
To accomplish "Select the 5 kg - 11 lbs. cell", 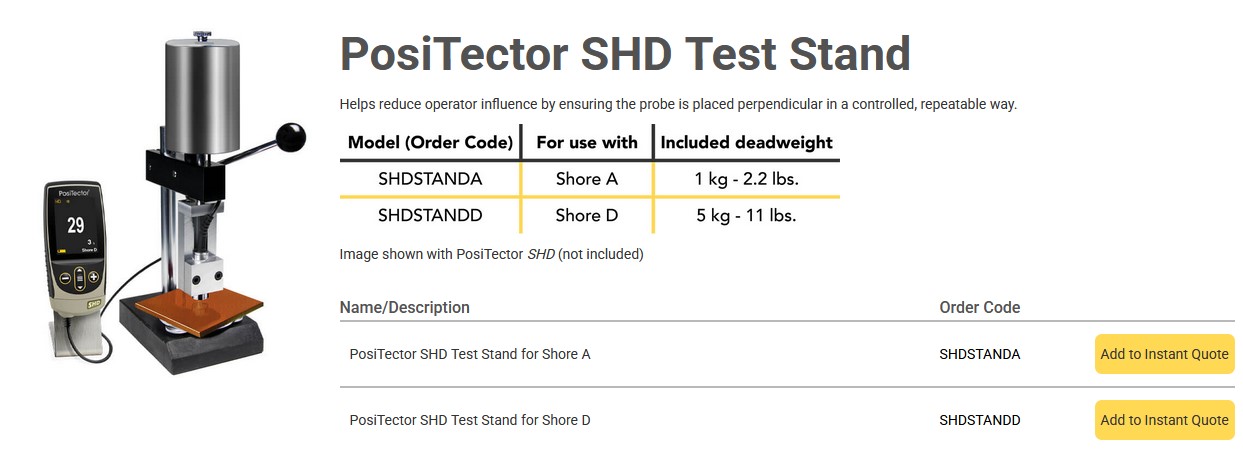I will pyautogui.click(x=746, y=215).
